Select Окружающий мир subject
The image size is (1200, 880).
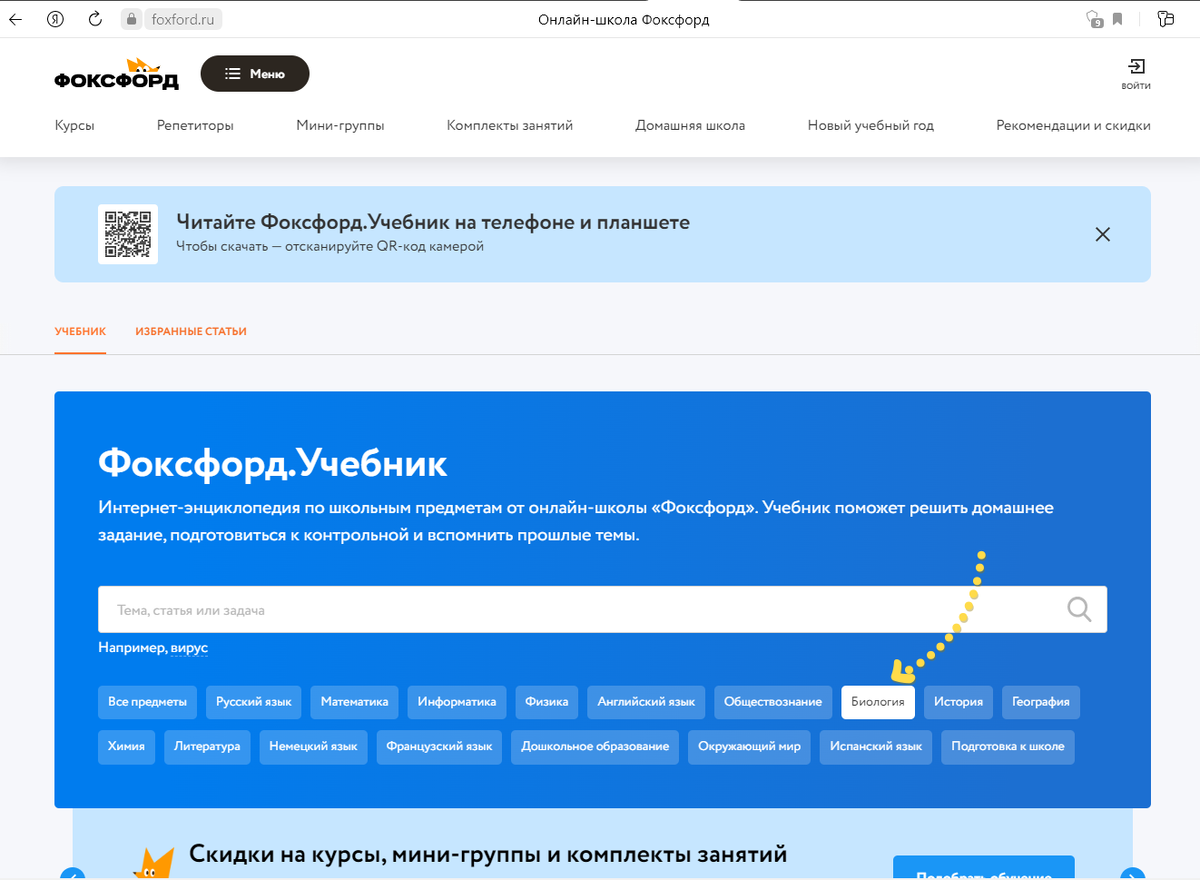click(x=749, y=747)
